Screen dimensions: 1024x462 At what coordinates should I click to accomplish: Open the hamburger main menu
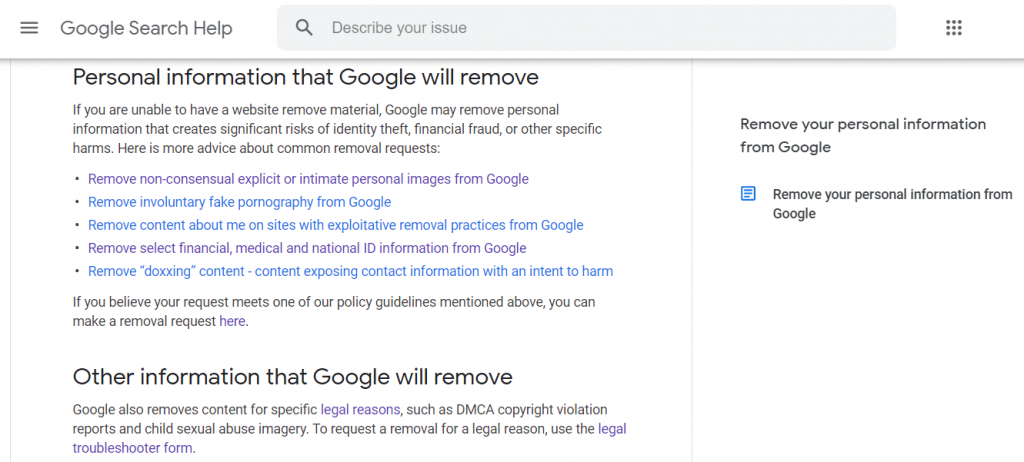29,28
